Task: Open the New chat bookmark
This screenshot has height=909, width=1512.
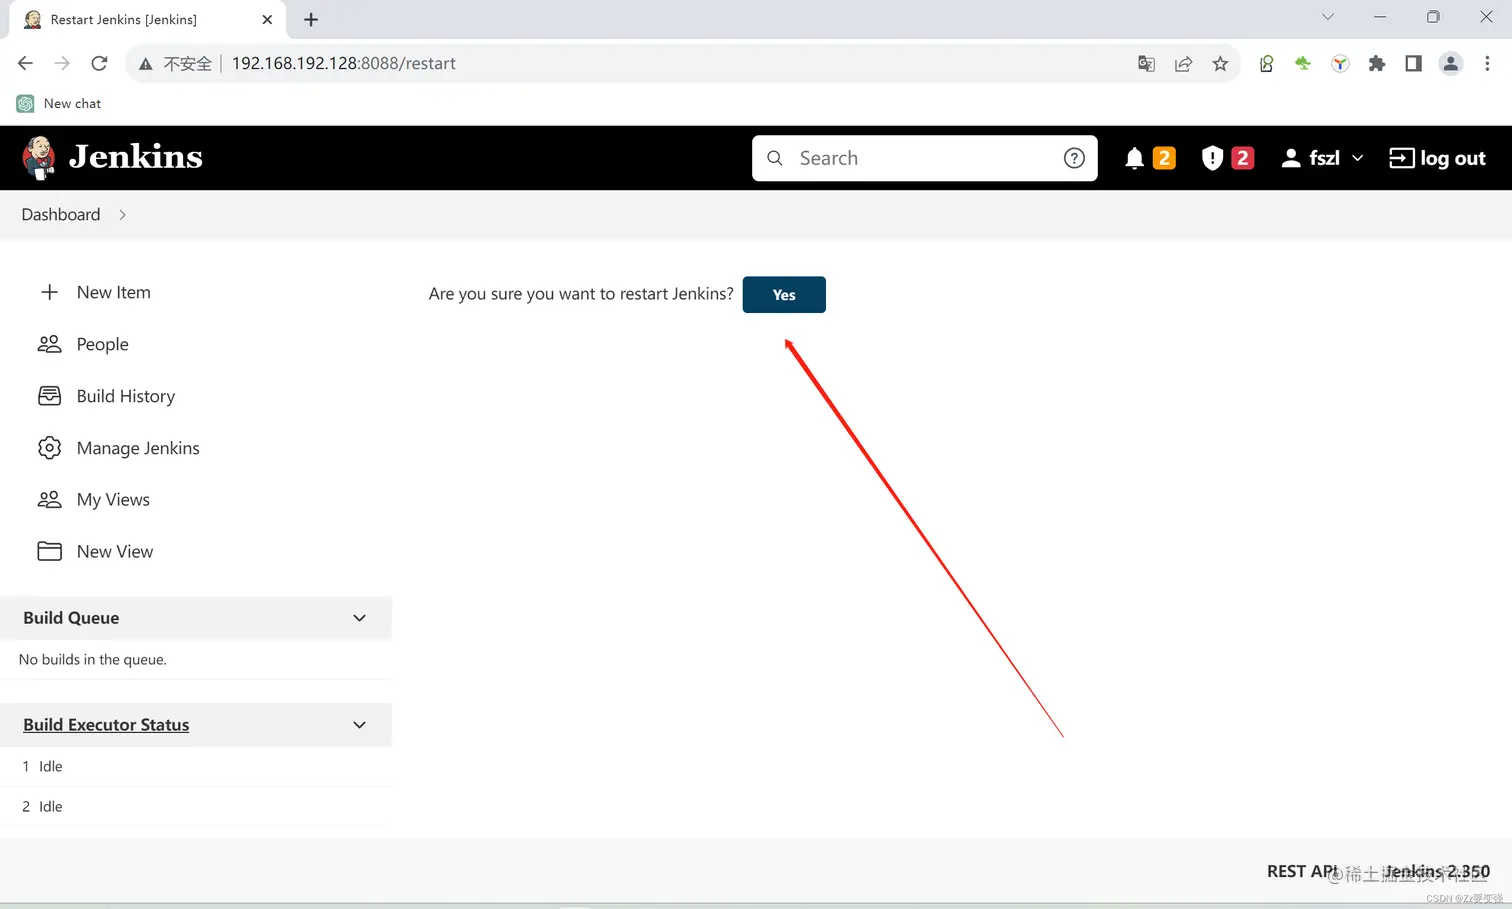Action: tap(59, 104)
